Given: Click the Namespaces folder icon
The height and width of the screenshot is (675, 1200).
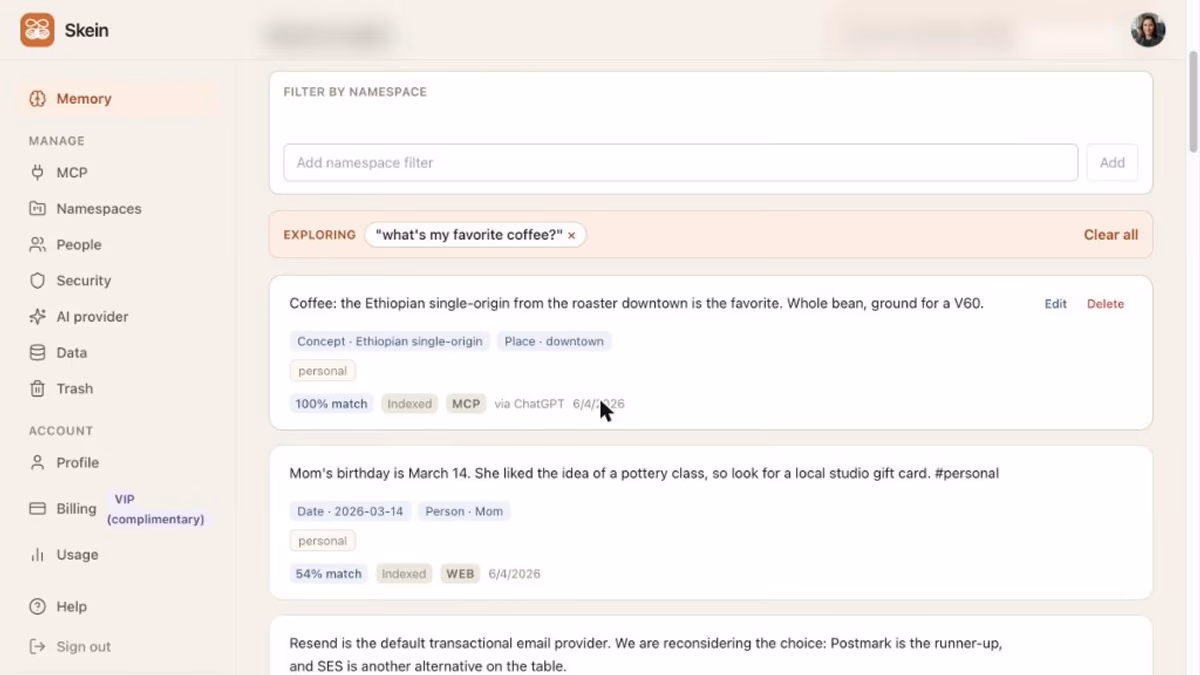Looking at the screenshot, I should point(37,209).
